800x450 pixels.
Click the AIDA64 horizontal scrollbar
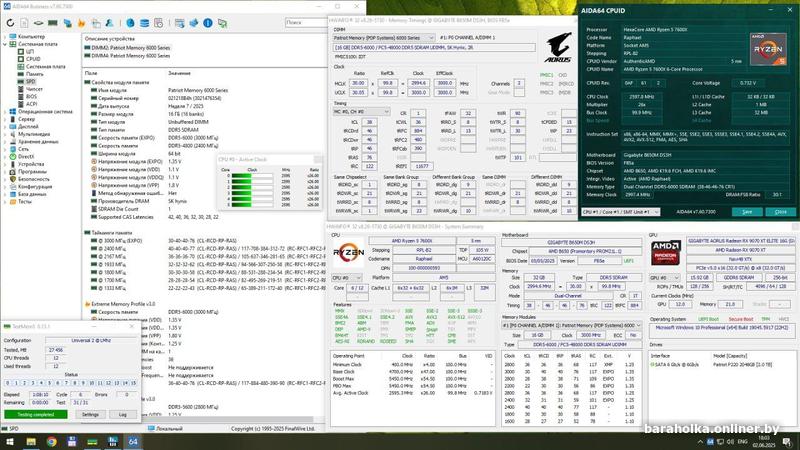204,420
